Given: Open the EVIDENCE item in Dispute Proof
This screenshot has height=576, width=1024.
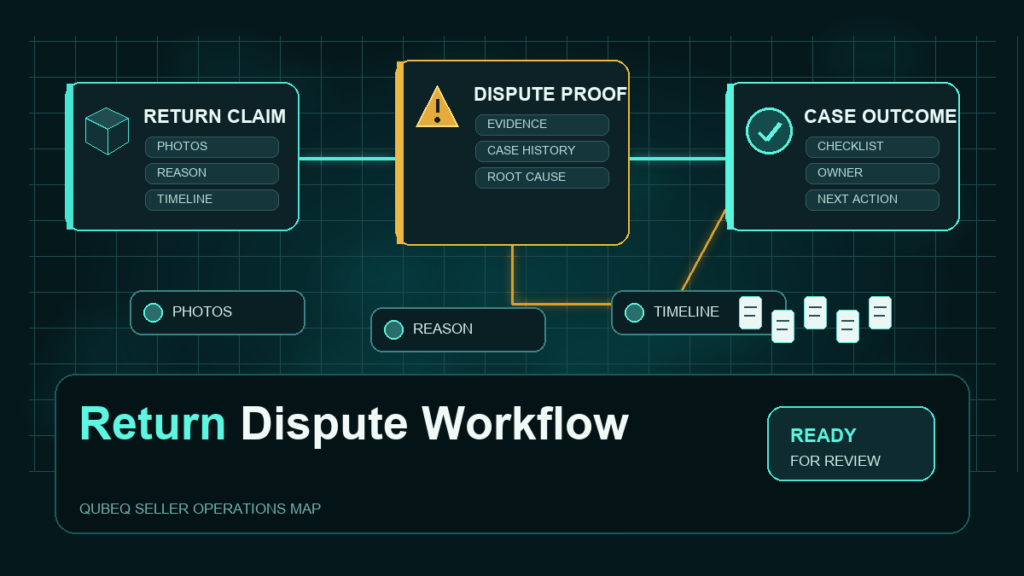Looking at the screenshot, I should [542, 124].
